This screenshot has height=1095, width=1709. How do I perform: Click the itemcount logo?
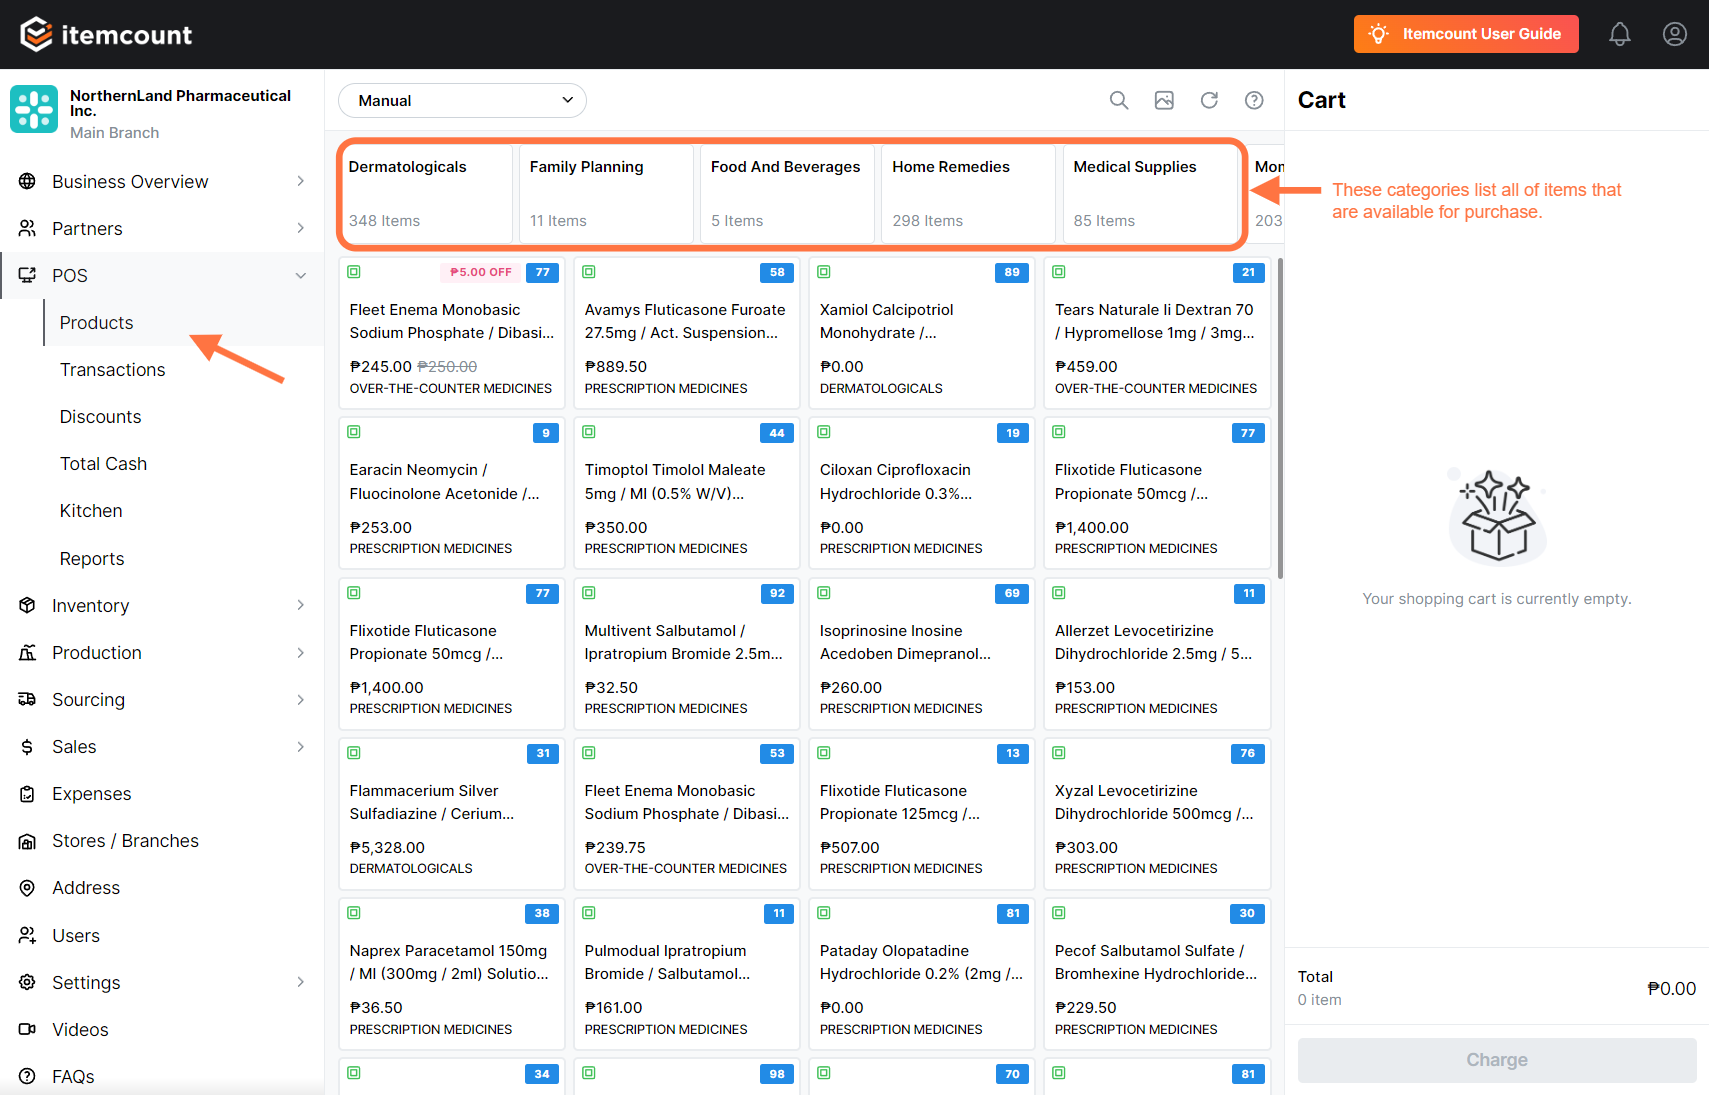tap(106, 34)
